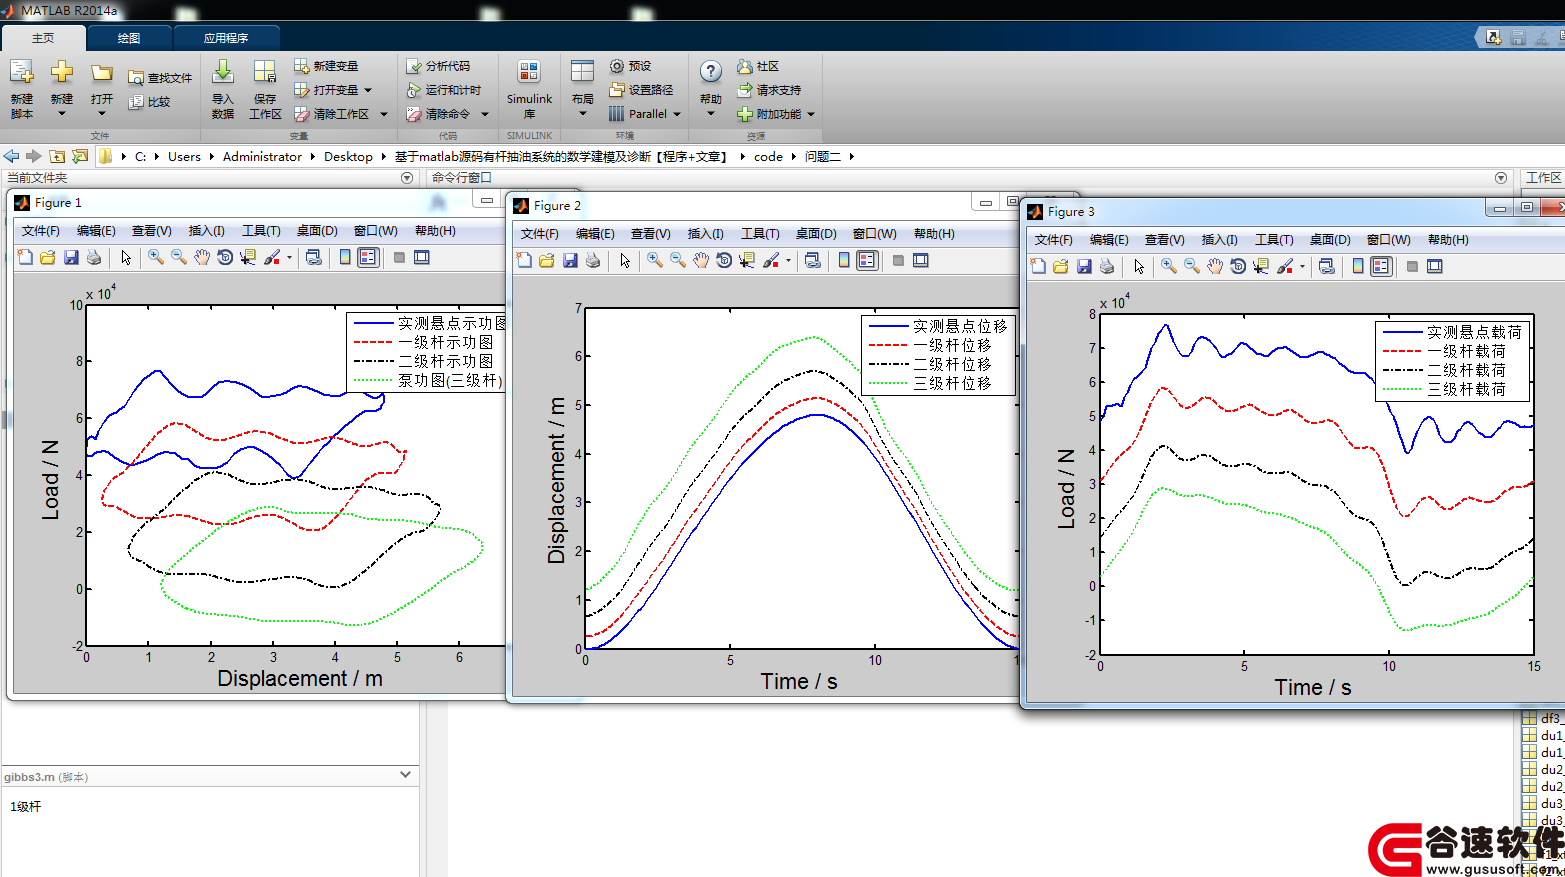Screen dimensions: 1565x877
Task: Open the Simulink 库 library icon
Action: (529, 72)
